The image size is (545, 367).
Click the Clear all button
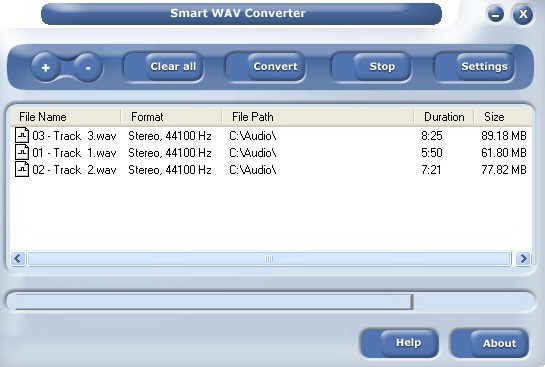(x=164, y=67)
